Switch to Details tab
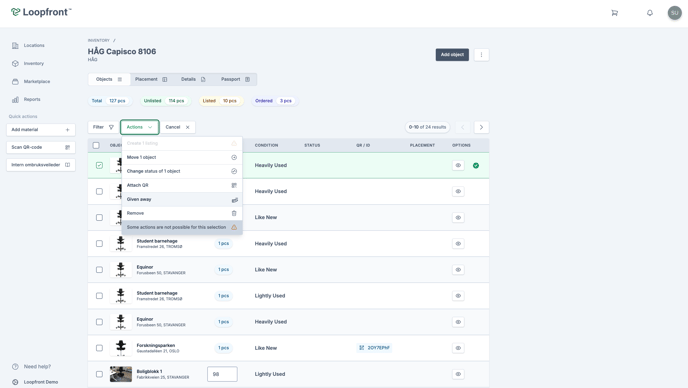Image resolution: width=688 pixels, height=388 pixels. click(x=193, y=79)
